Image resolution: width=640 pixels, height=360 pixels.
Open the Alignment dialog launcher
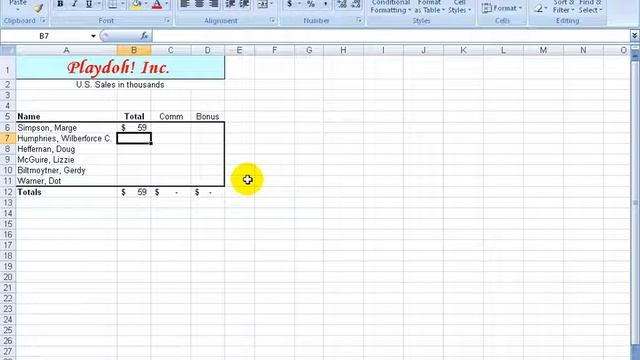pyautogui.click(x=273, y=20)
